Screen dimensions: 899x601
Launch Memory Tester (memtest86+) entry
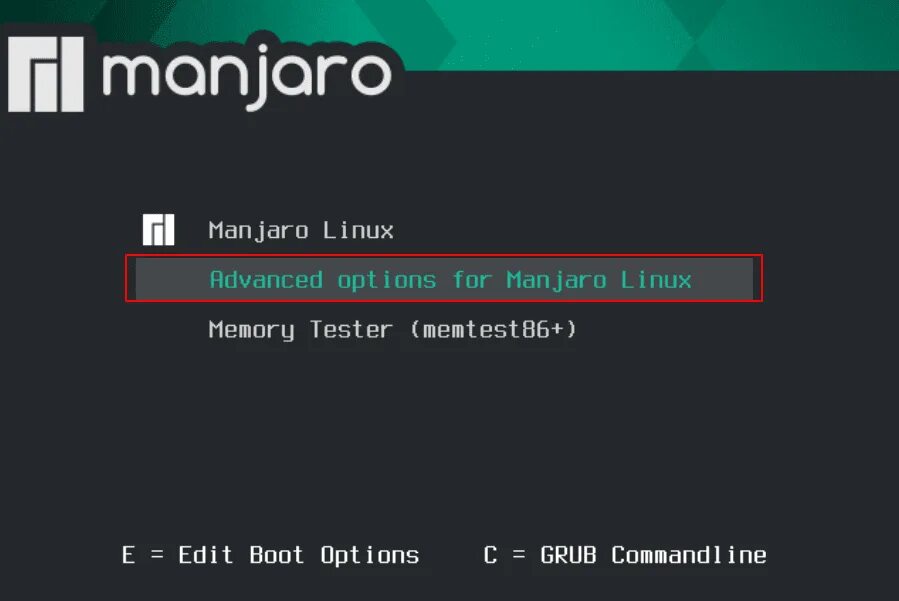point(392,330)
